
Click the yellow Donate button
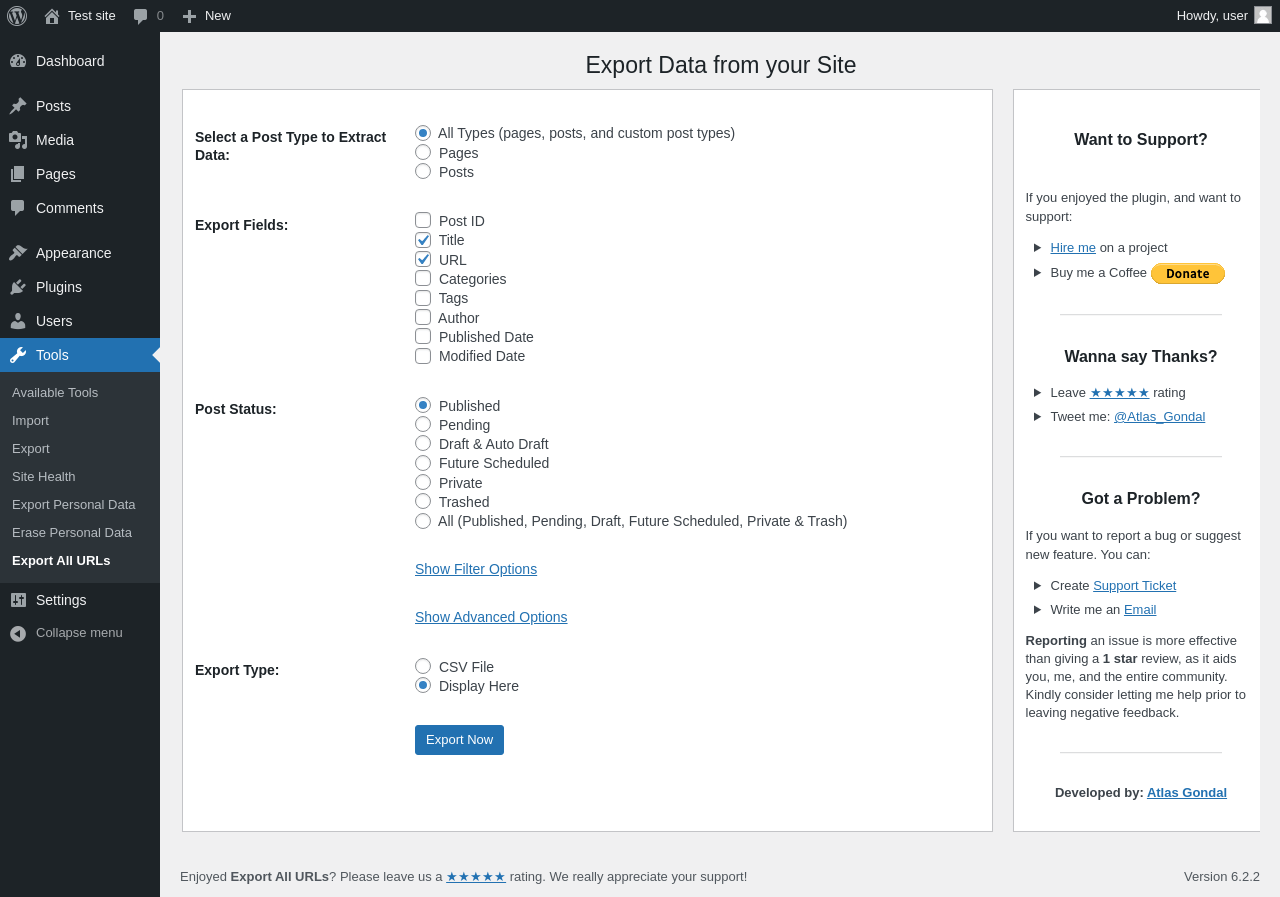[1187, 274]
